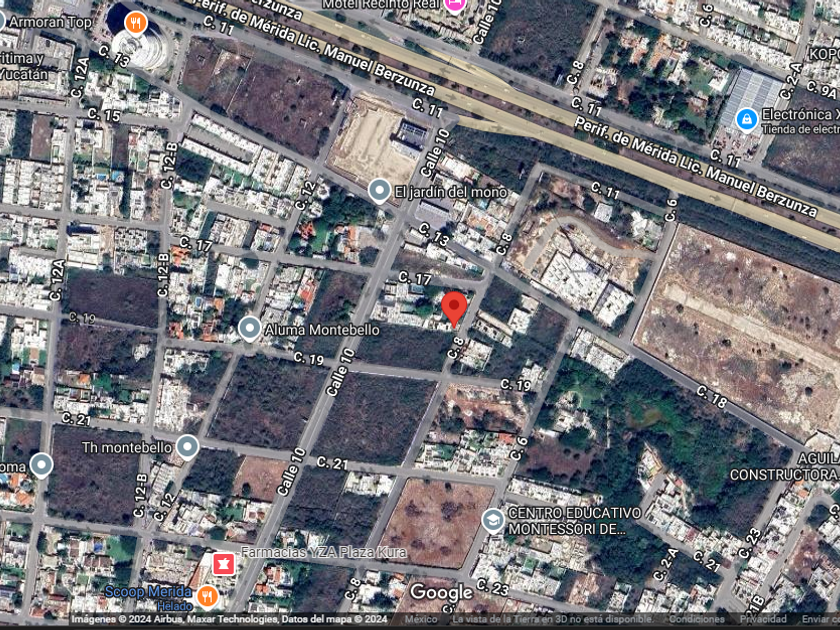The width and height of the screenshot is (840, 630).
Task: Click the gray pin near 'oma' label
Action: [41, 466]
